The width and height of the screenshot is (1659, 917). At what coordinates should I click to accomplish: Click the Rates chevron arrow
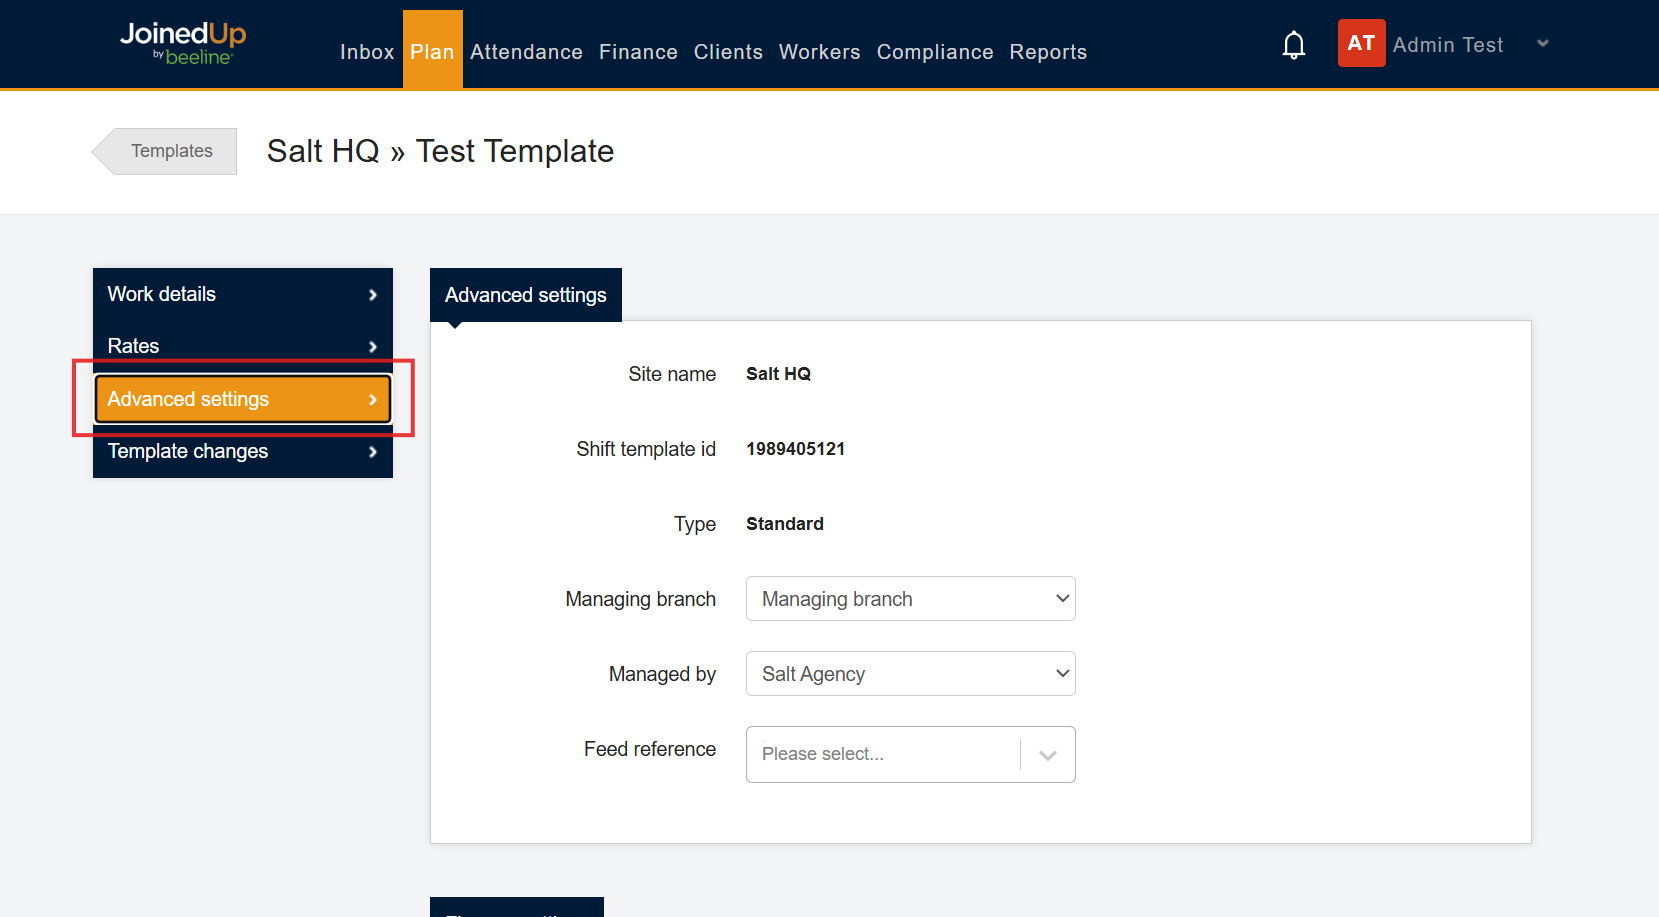373,346
